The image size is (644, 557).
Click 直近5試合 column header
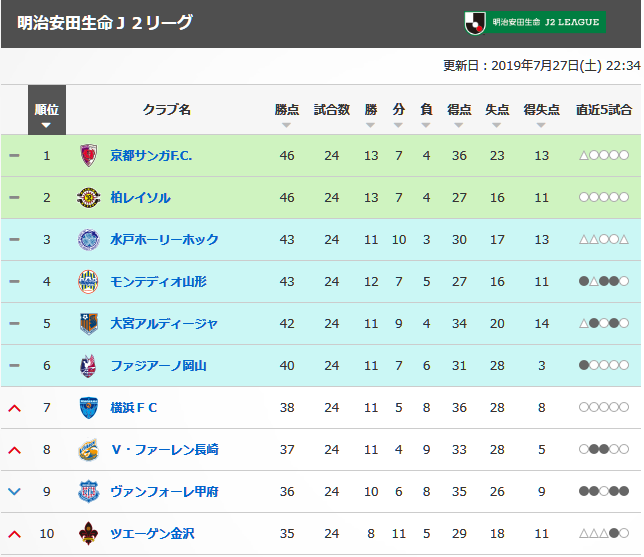point(604,110)
